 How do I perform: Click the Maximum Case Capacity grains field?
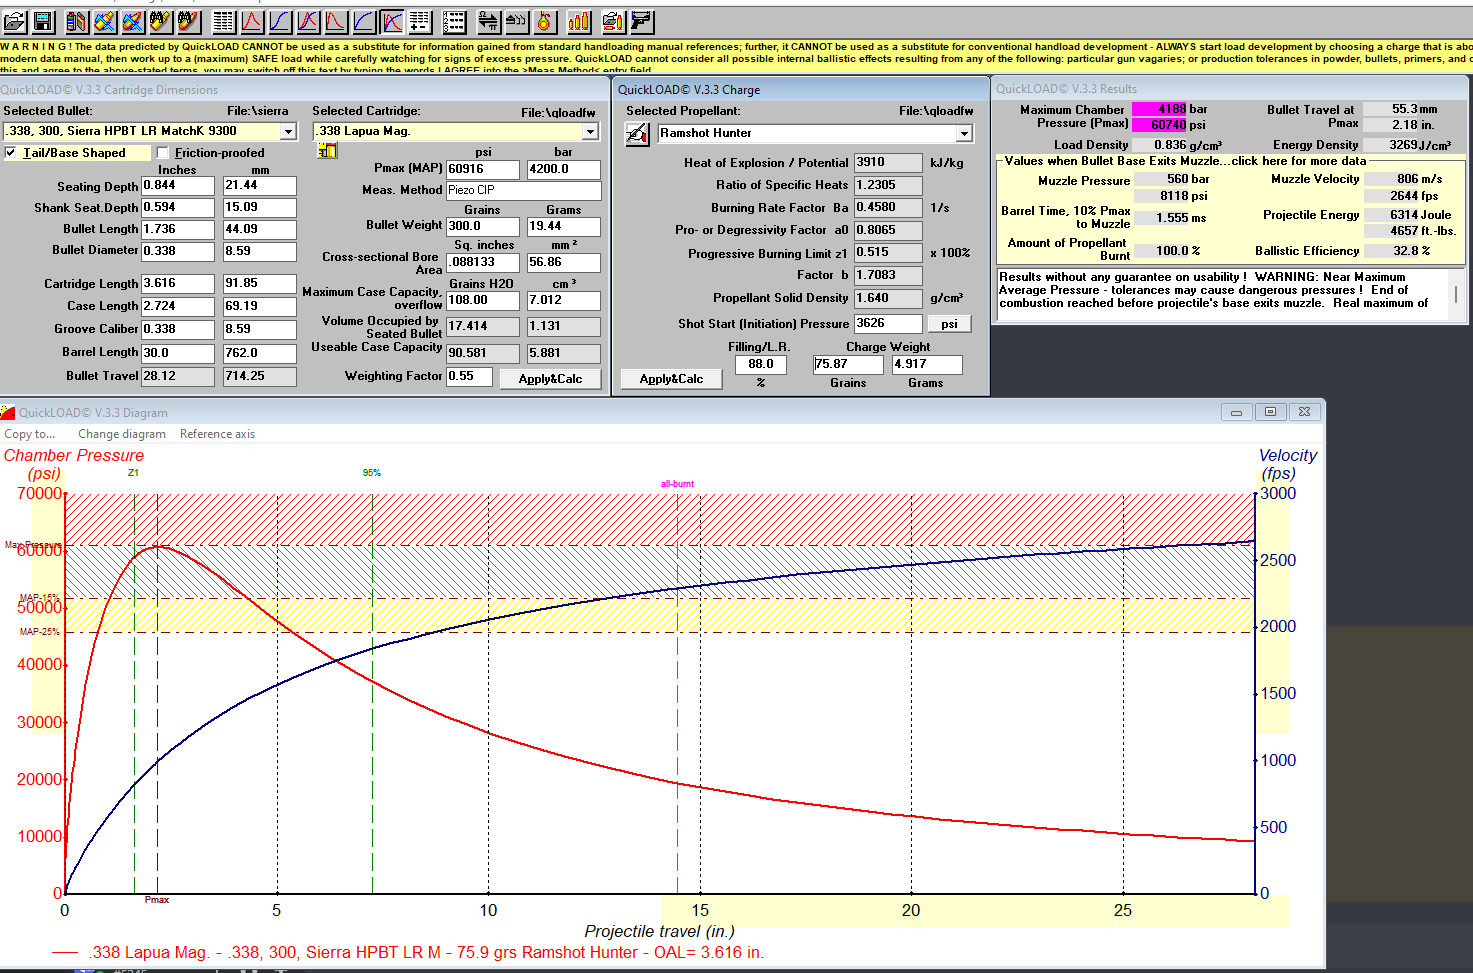(x=483, y=301)
